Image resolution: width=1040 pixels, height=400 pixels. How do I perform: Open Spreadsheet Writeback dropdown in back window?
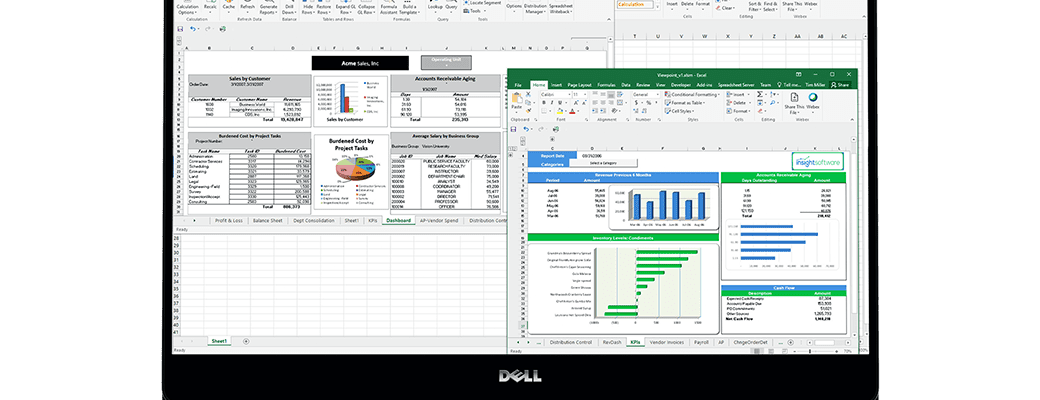click(561, 9)
